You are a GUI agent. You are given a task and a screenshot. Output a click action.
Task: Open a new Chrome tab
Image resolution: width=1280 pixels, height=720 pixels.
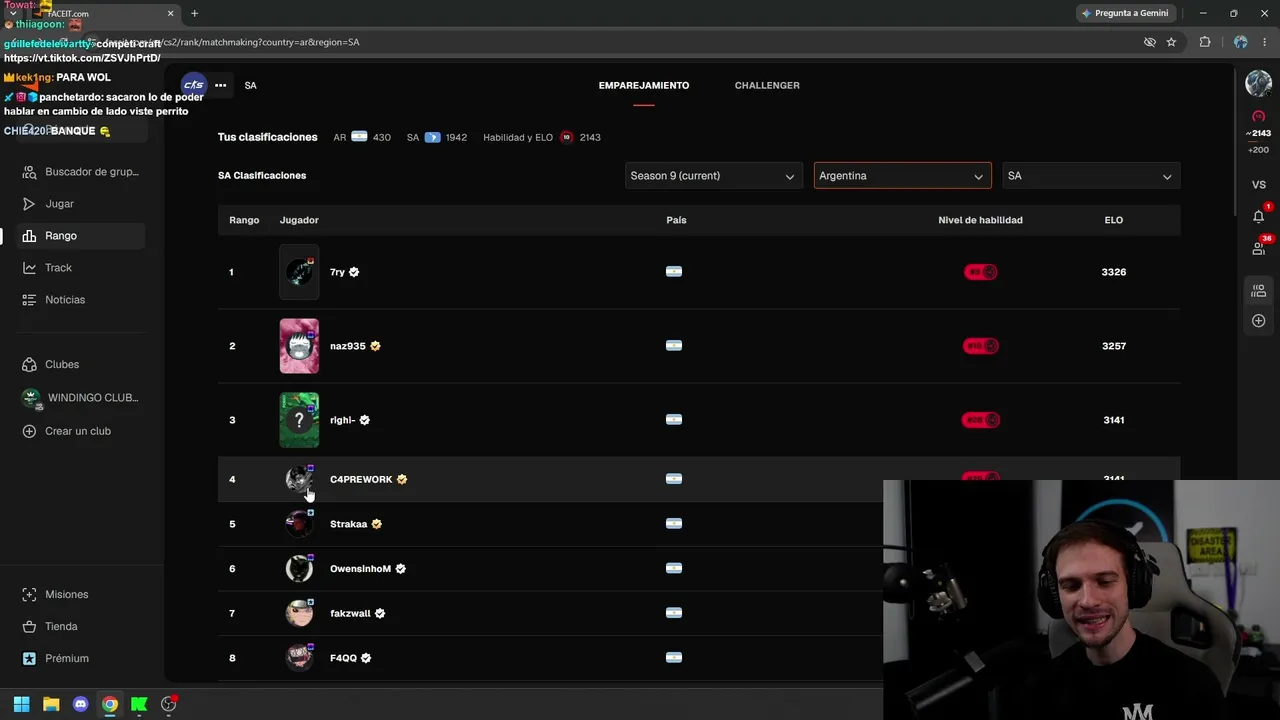point(194,13)
